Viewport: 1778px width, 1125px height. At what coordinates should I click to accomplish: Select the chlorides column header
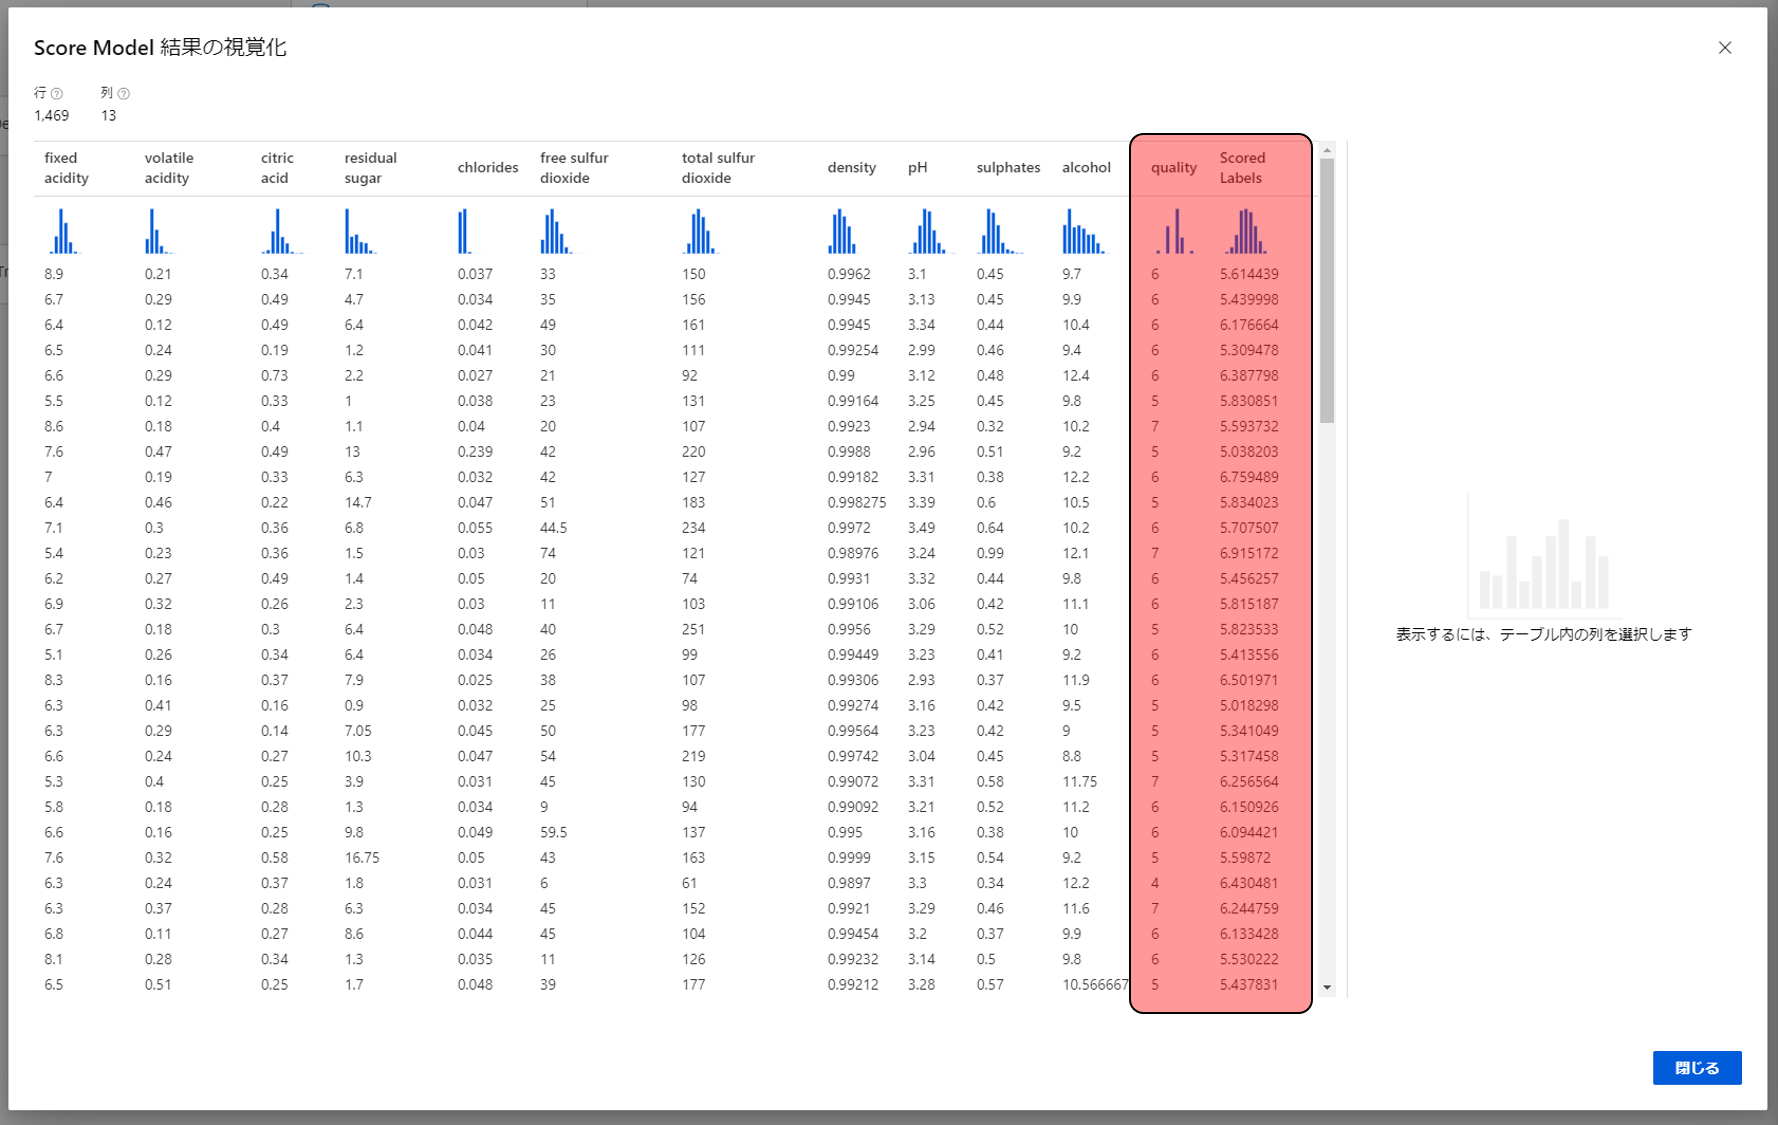click(x=487, y=168)
